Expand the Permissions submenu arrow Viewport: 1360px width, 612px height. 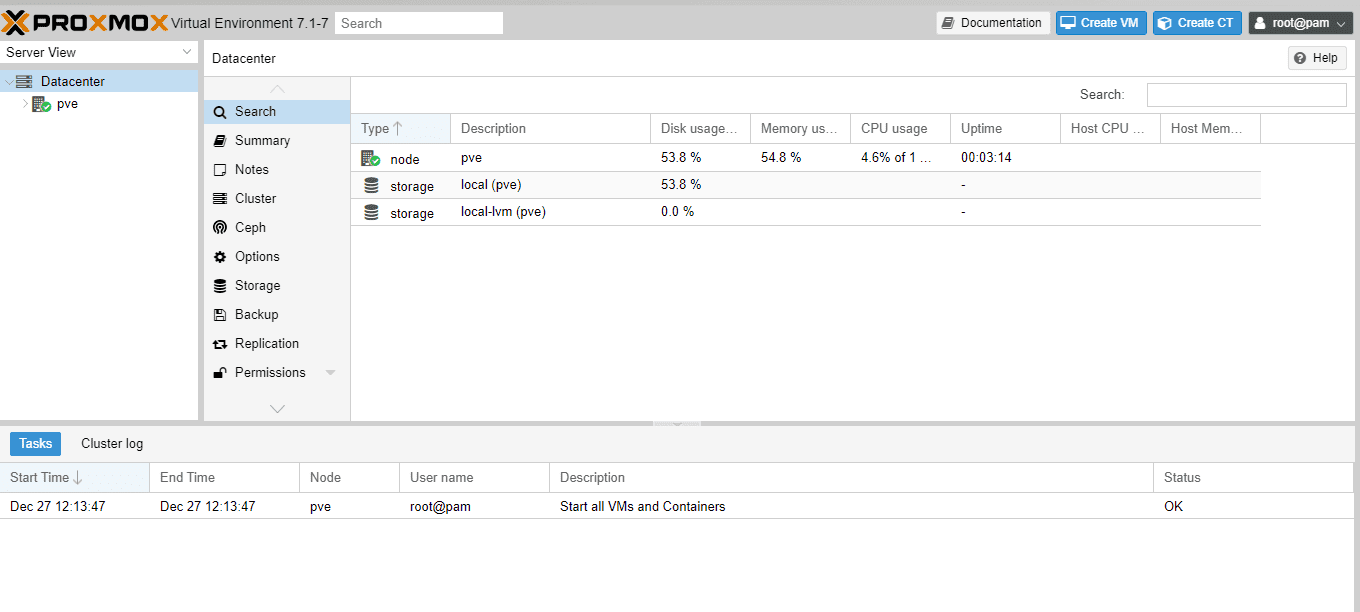click(330, 373)
